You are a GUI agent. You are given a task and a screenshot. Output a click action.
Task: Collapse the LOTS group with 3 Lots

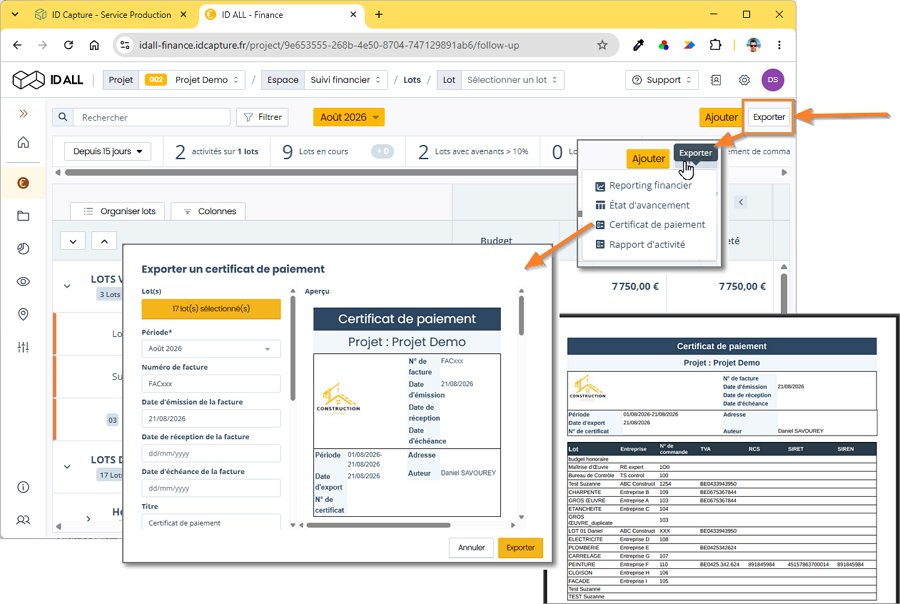click(67, 286)
